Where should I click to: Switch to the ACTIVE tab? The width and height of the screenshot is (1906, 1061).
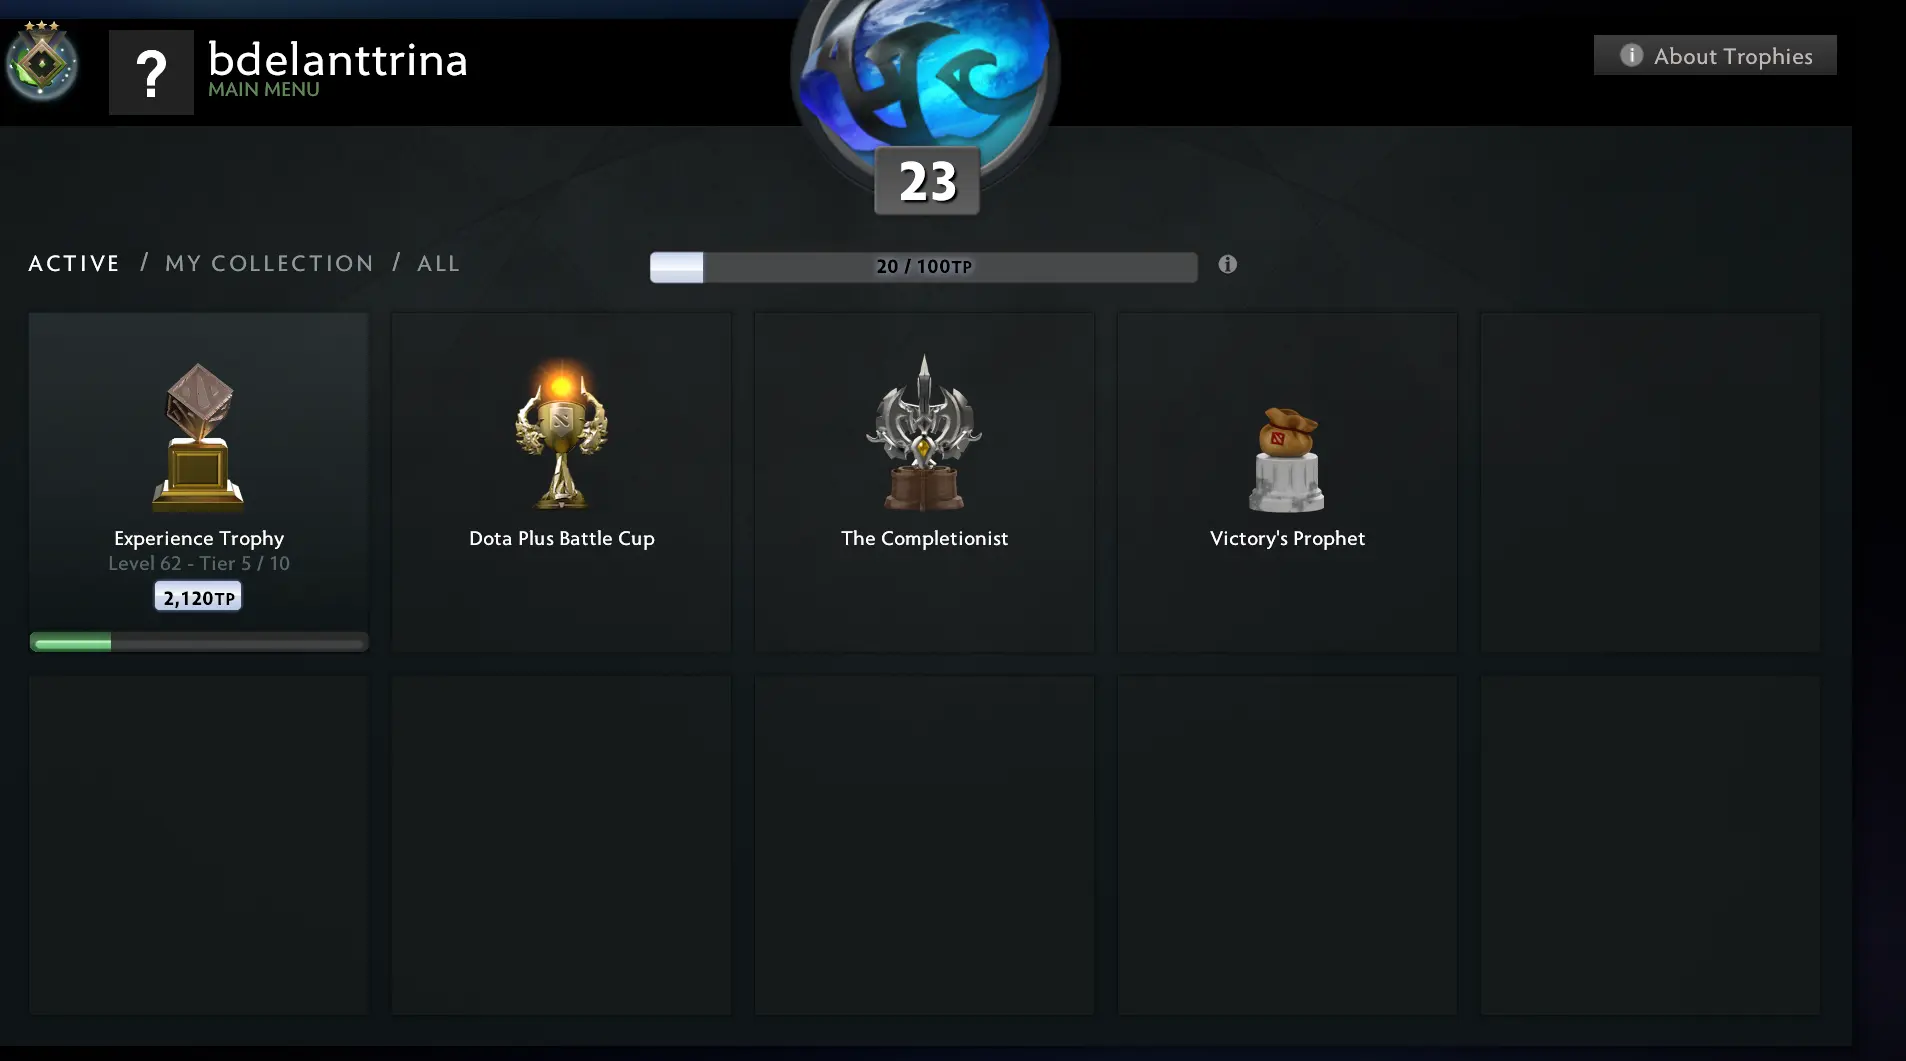(x=74, y=263)
